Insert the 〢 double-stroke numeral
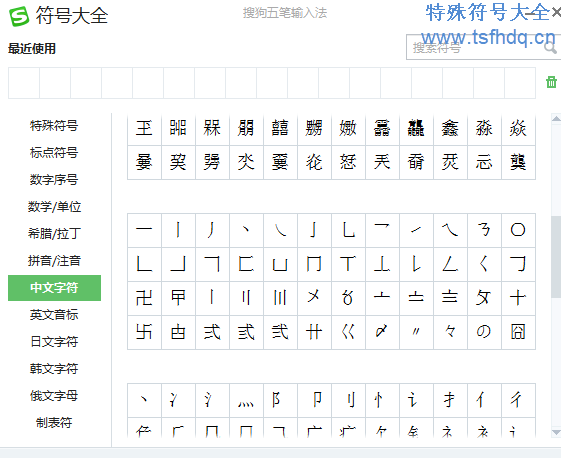Screen dimensions: 561x458 [x=246, y=298]
